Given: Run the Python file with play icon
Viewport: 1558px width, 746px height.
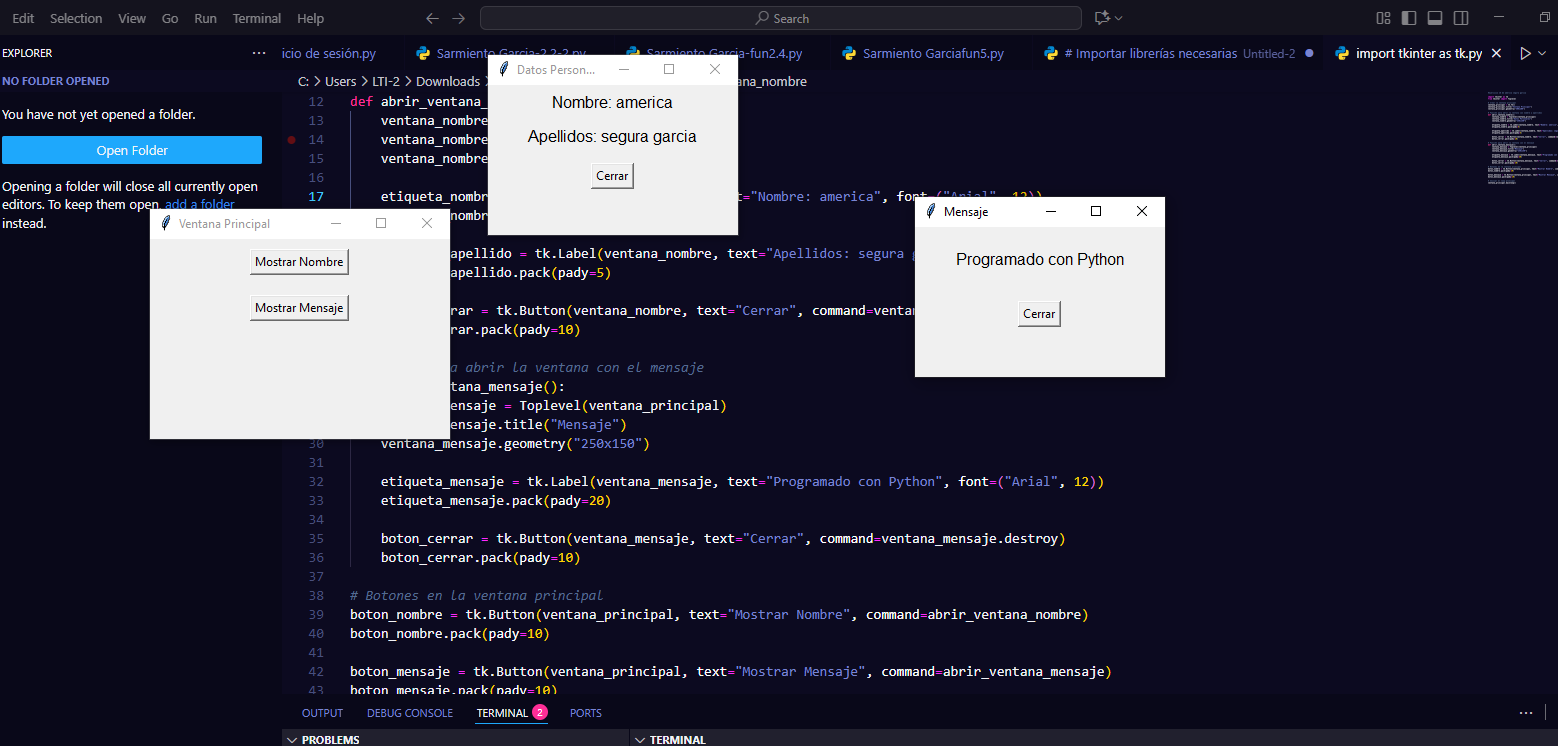Looking at the screenshot, I should tap(1525, 54).
